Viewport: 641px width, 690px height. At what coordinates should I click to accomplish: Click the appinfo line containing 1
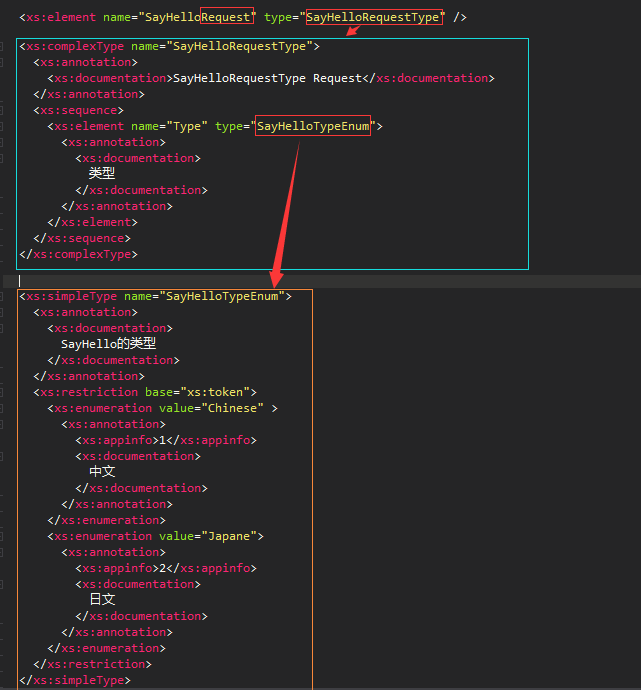tap(166, 440)
